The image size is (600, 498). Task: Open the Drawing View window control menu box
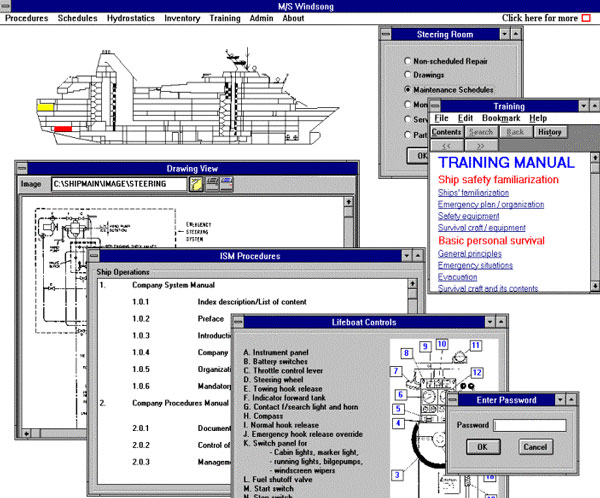pos(22,168)
